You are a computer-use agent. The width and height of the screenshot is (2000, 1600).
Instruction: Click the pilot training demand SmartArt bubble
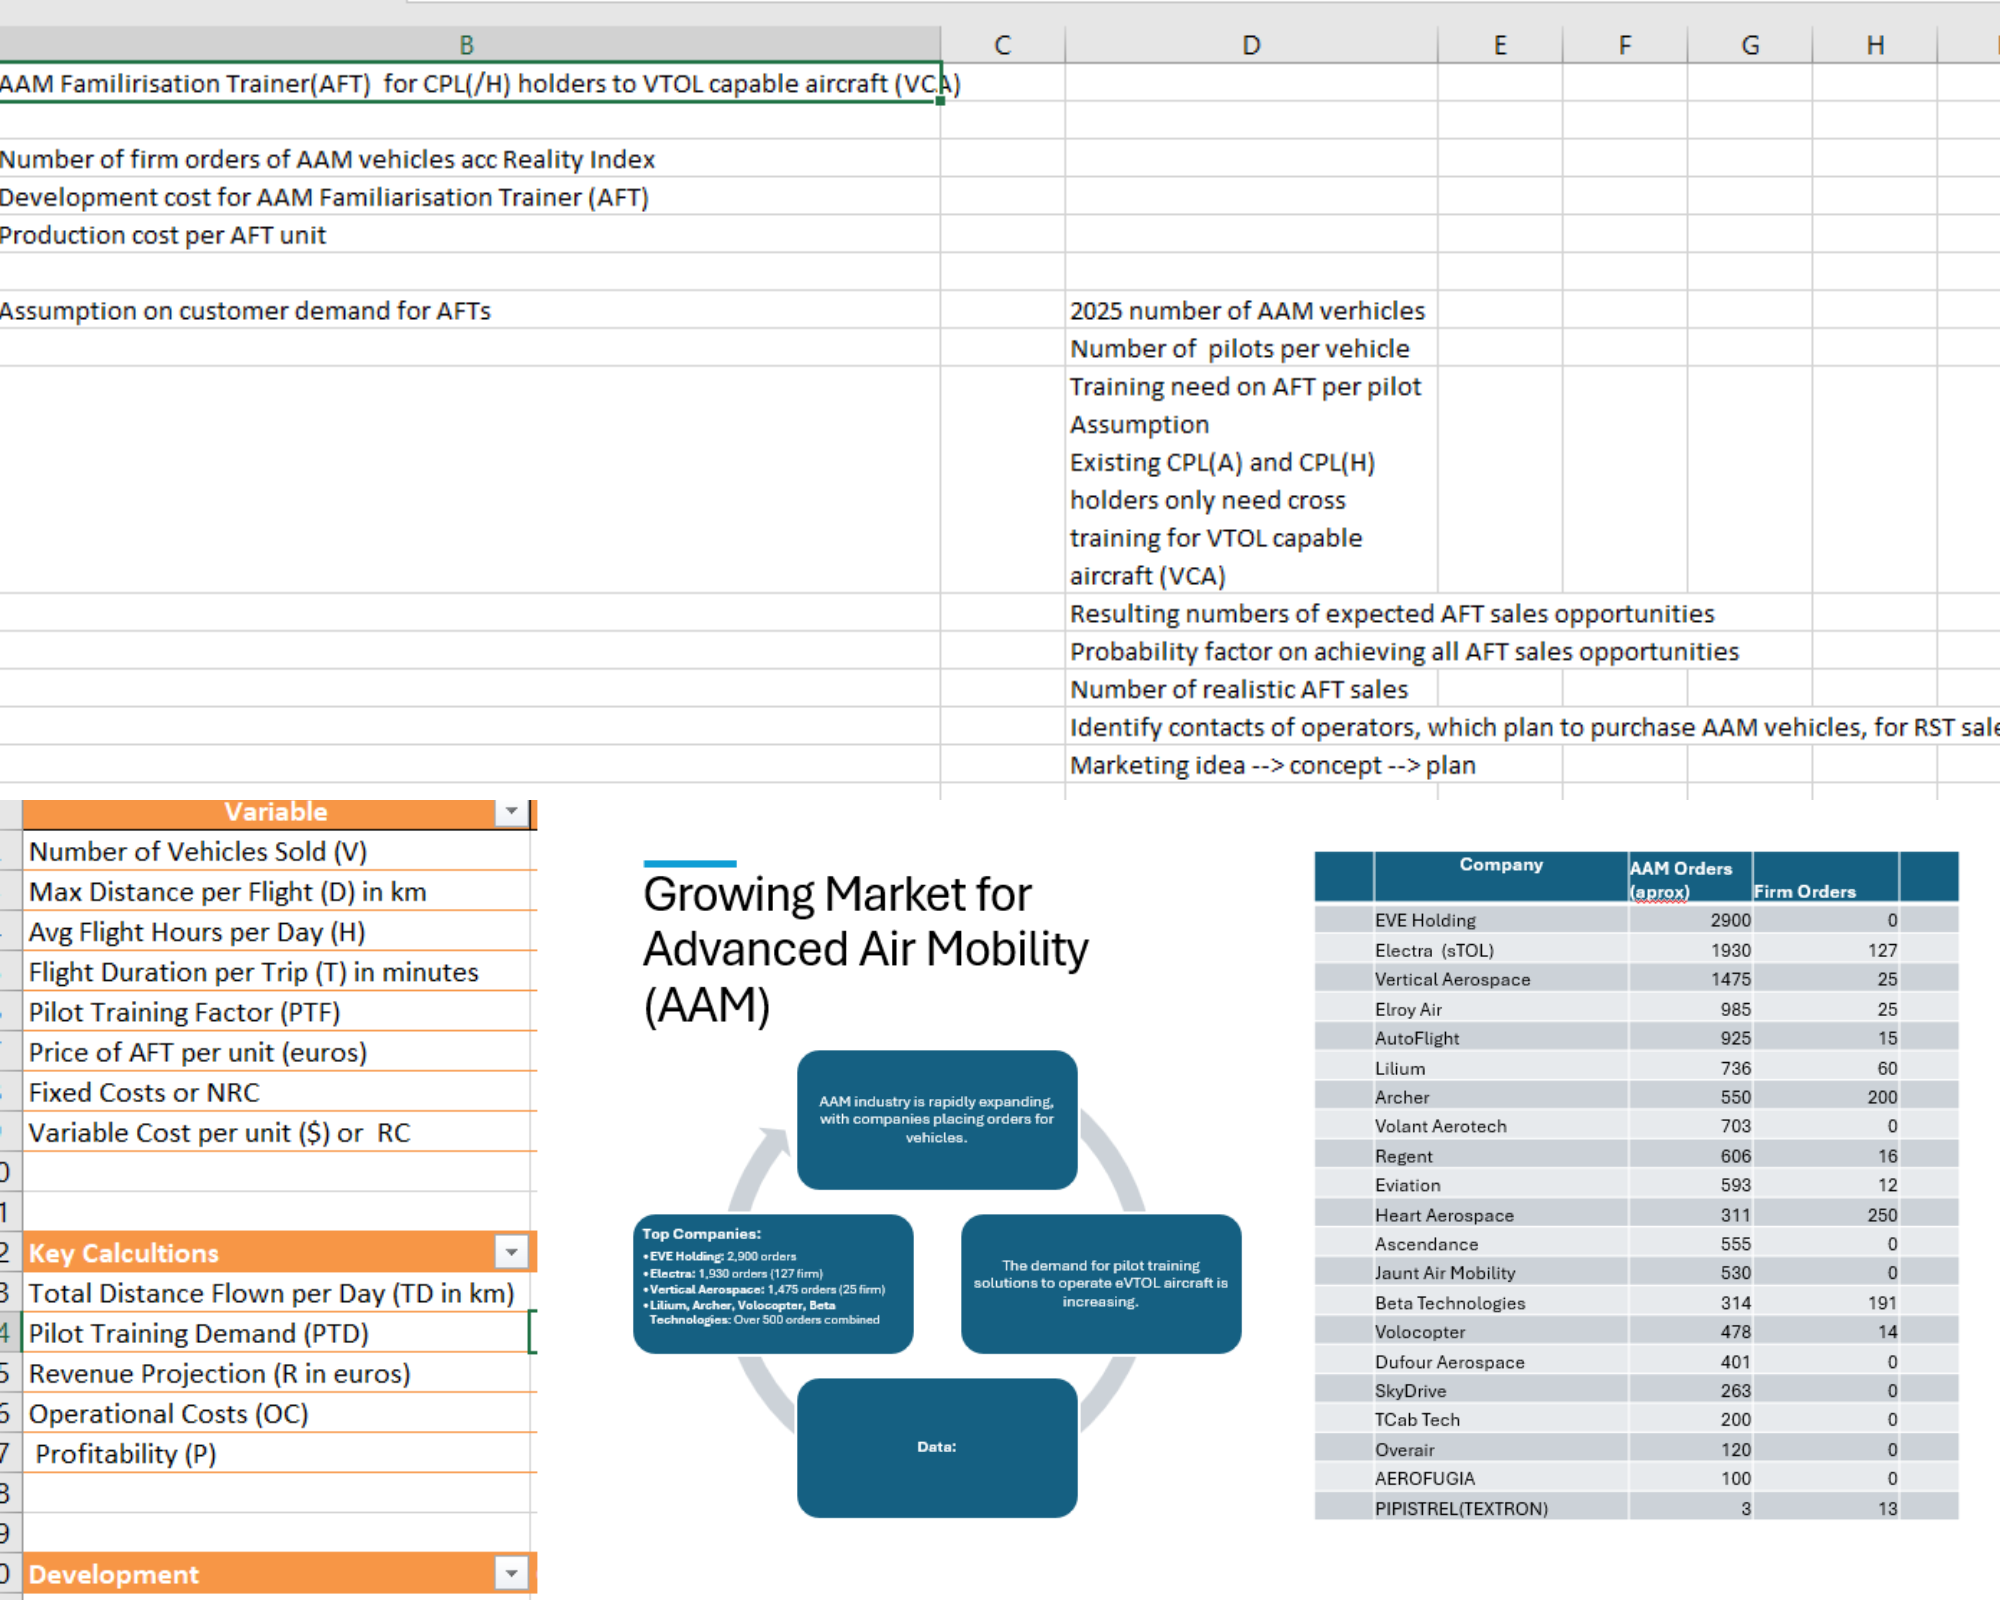pos(1100,1283)
